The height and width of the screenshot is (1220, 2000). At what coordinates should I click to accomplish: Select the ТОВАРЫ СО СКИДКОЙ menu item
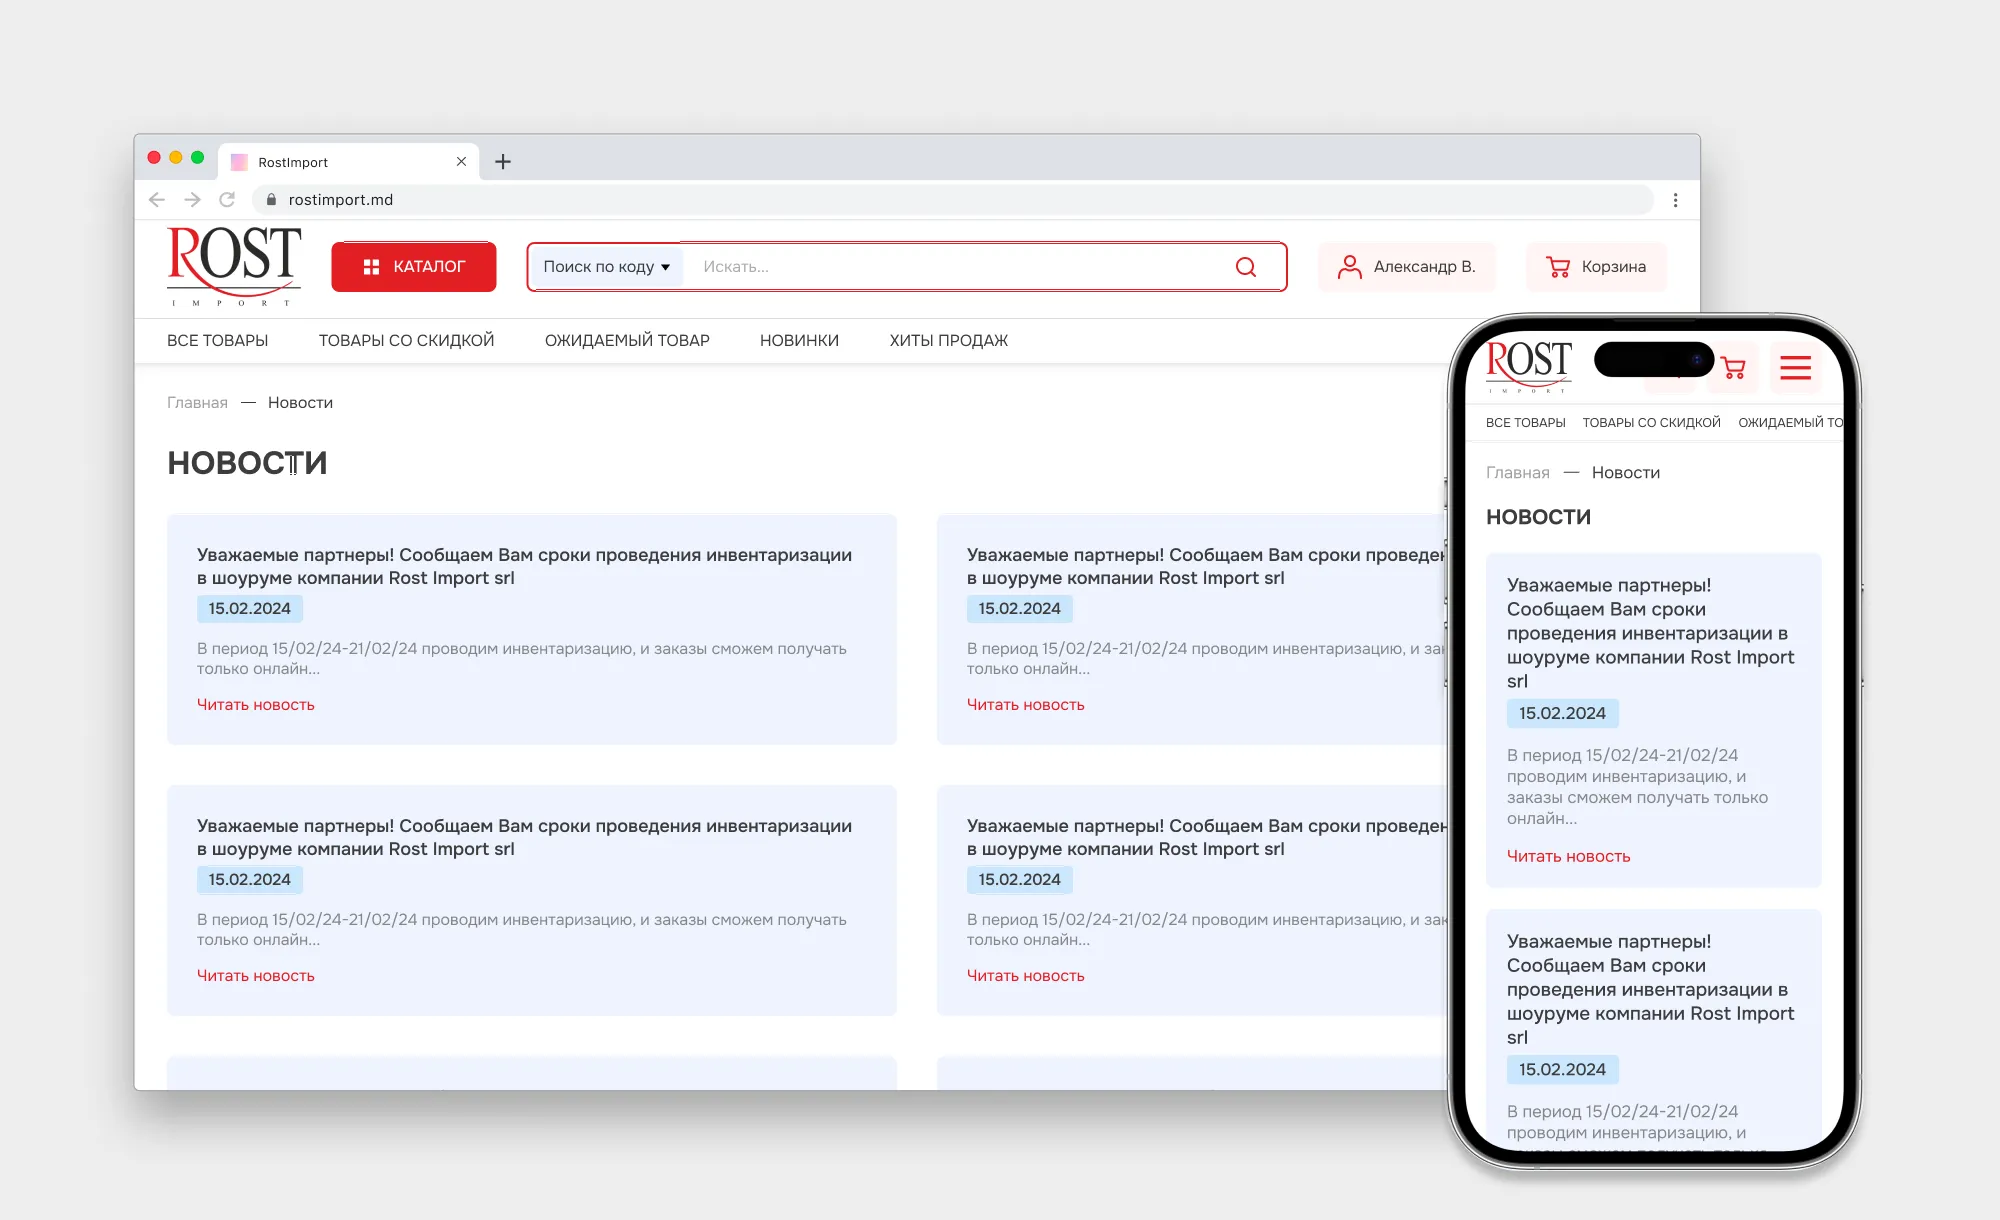(x=406, y=341)
